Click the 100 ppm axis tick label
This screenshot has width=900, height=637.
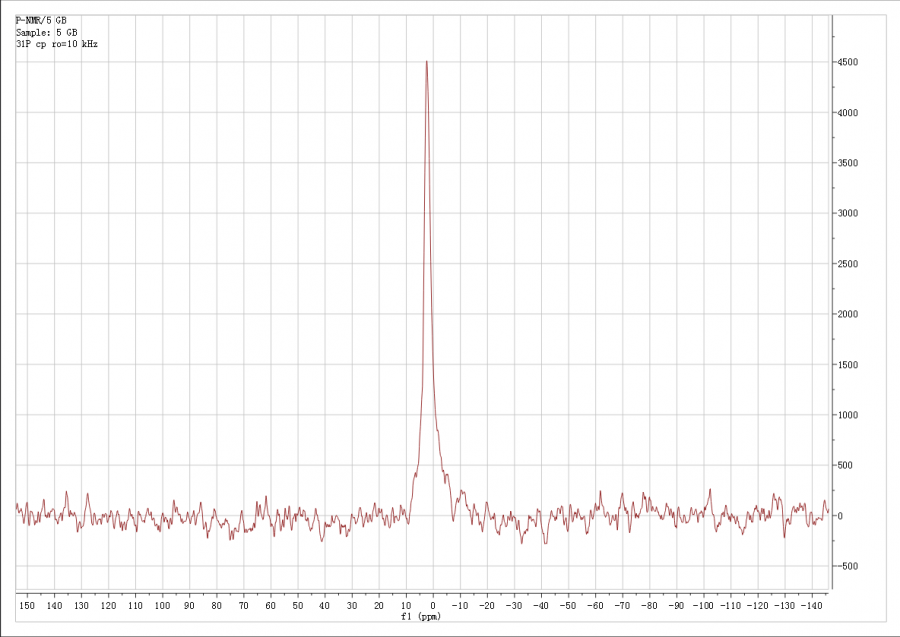click(x=162, y=605)
